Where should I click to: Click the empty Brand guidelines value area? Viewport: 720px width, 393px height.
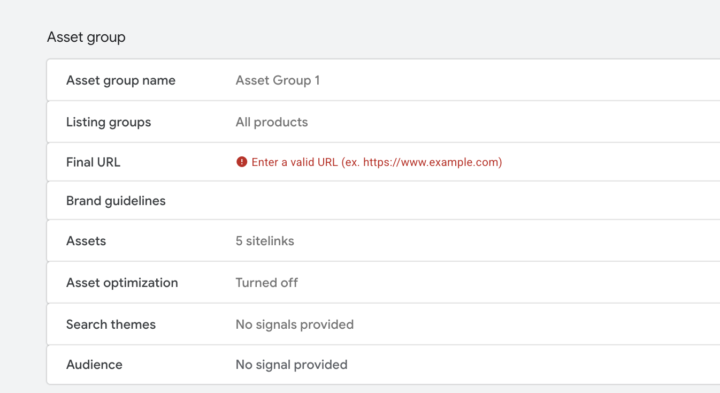click(x=478, y=201)
